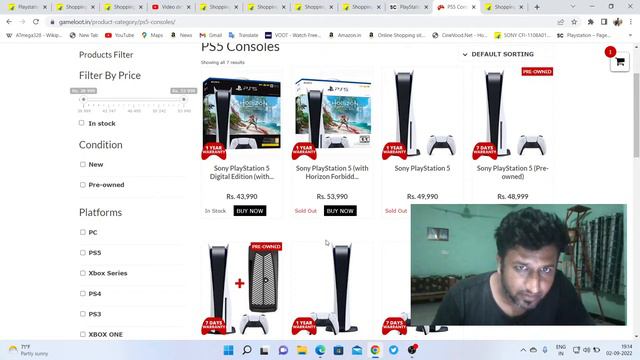640x360 pixels.
Task: Check the PS4 platform filter
Action: point(83,293)
